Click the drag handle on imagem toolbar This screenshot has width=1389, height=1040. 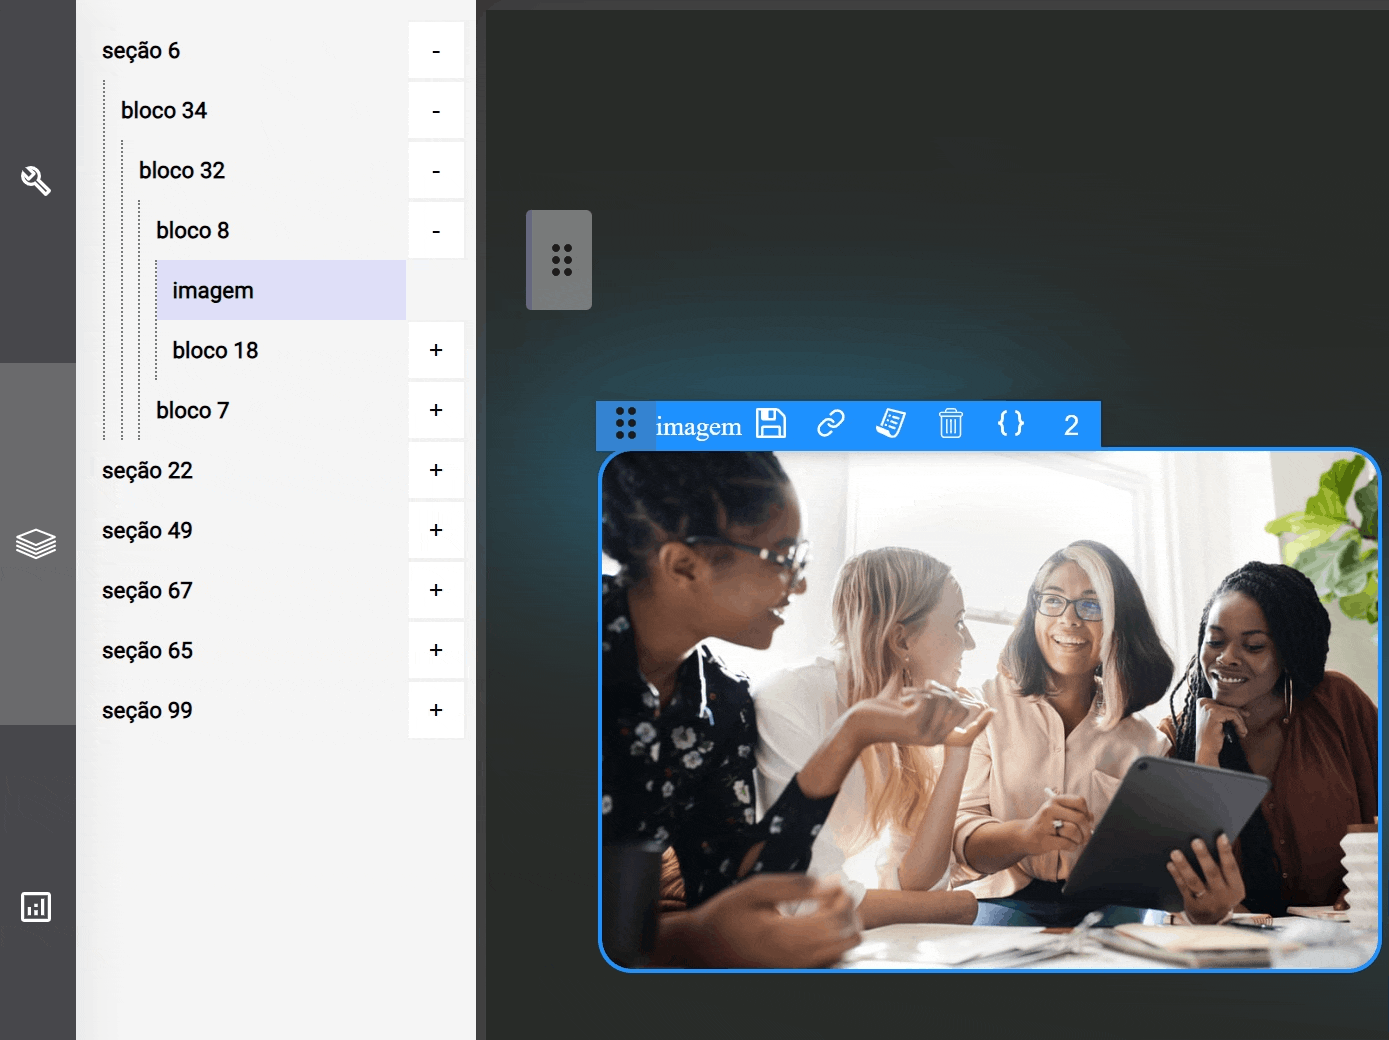coord(626,424)
